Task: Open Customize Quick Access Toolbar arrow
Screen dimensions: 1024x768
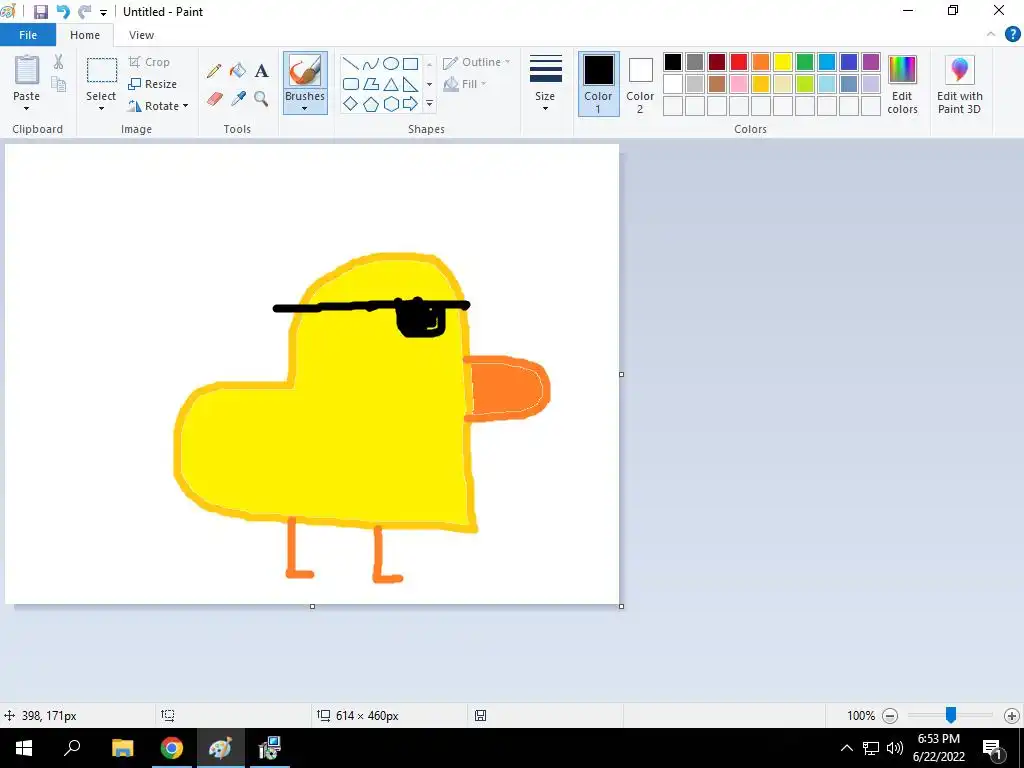Action: pyautogui.click(x=103, y=12)
